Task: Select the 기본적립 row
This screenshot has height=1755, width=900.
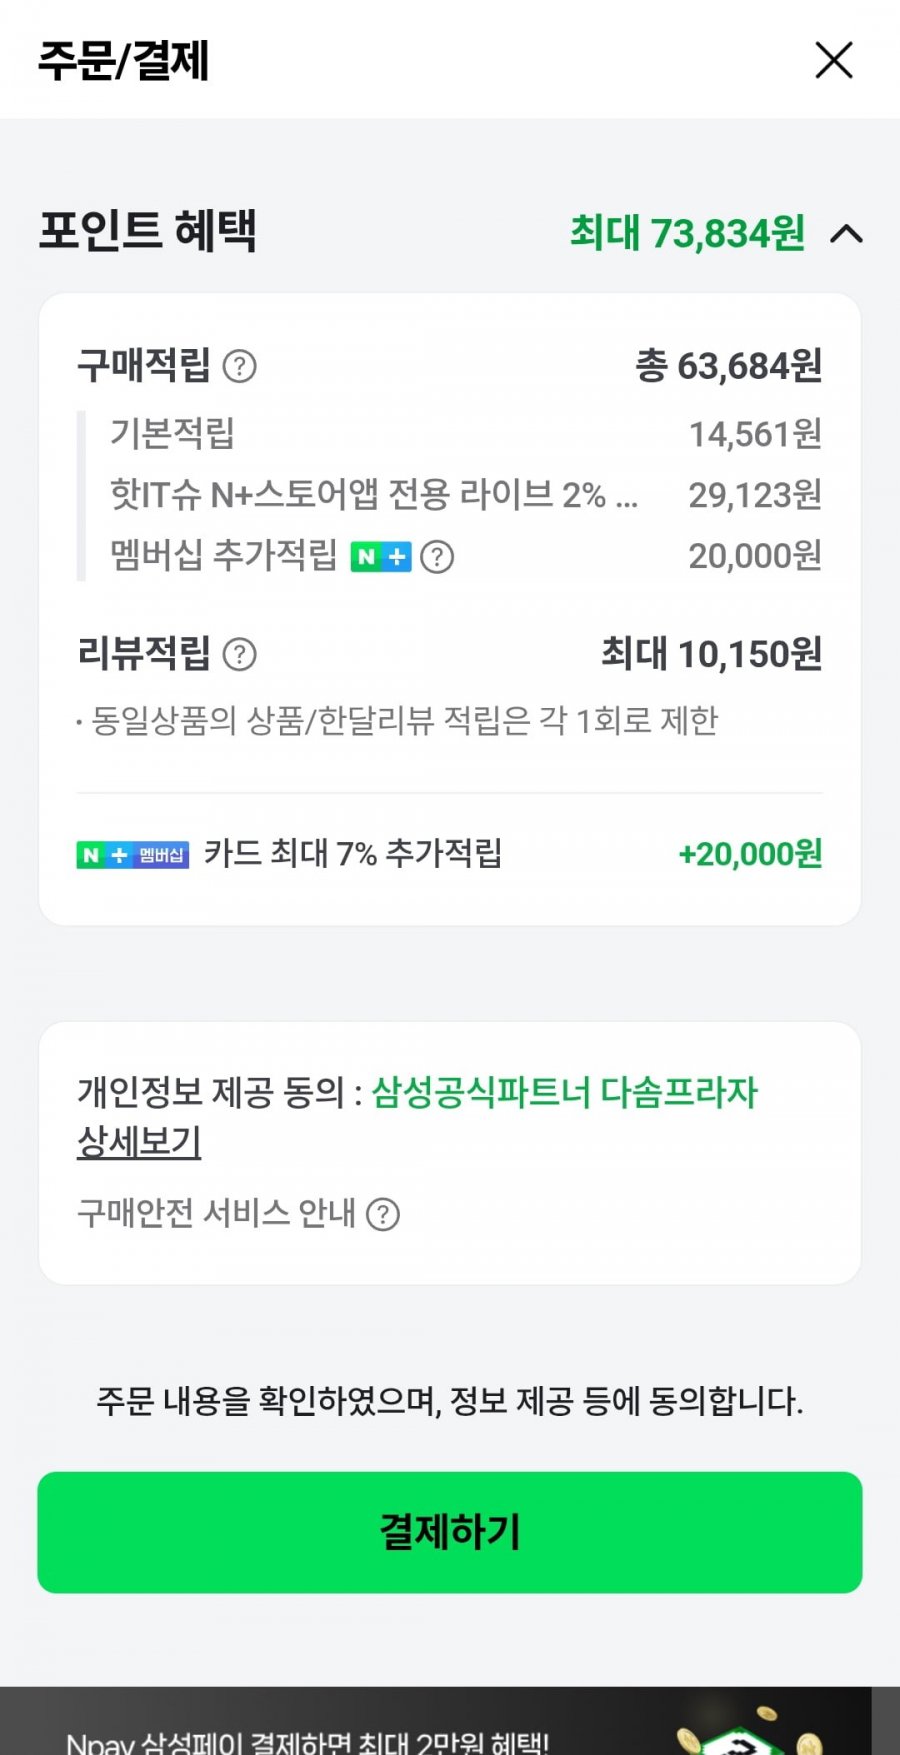Action: point(172,434)
